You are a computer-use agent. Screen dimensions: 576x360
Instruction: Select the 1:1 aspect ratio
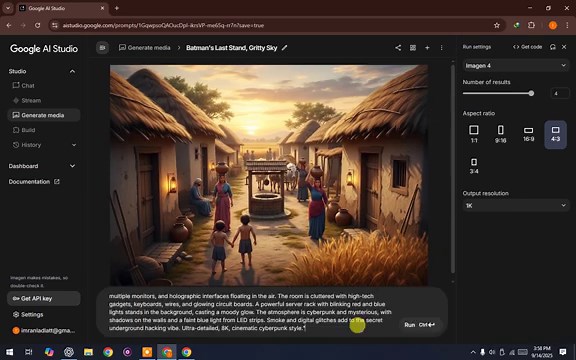pos(474,134)
